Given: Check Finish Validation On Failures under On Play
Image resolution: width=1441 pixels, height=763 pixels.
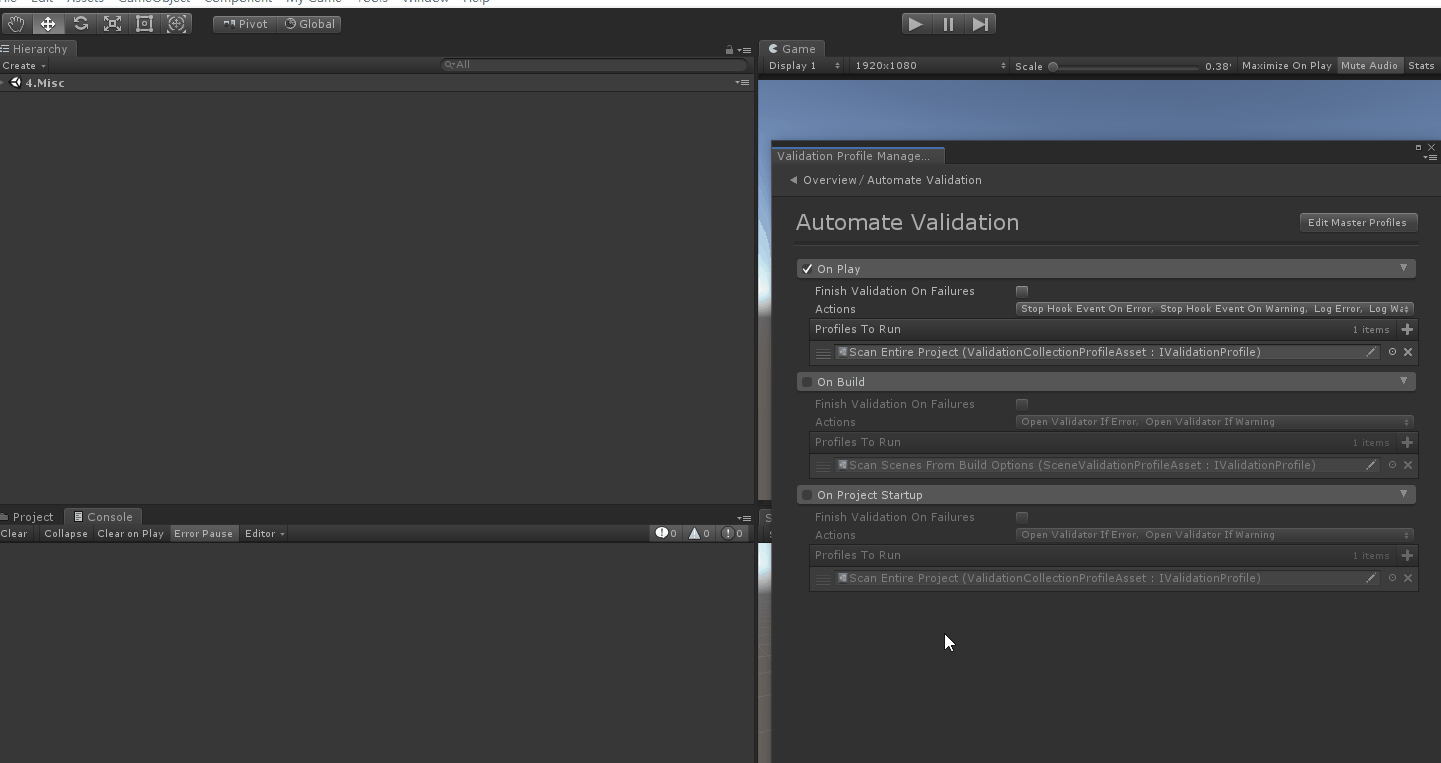Looking at the screenshot, I should coord(1022,291).
